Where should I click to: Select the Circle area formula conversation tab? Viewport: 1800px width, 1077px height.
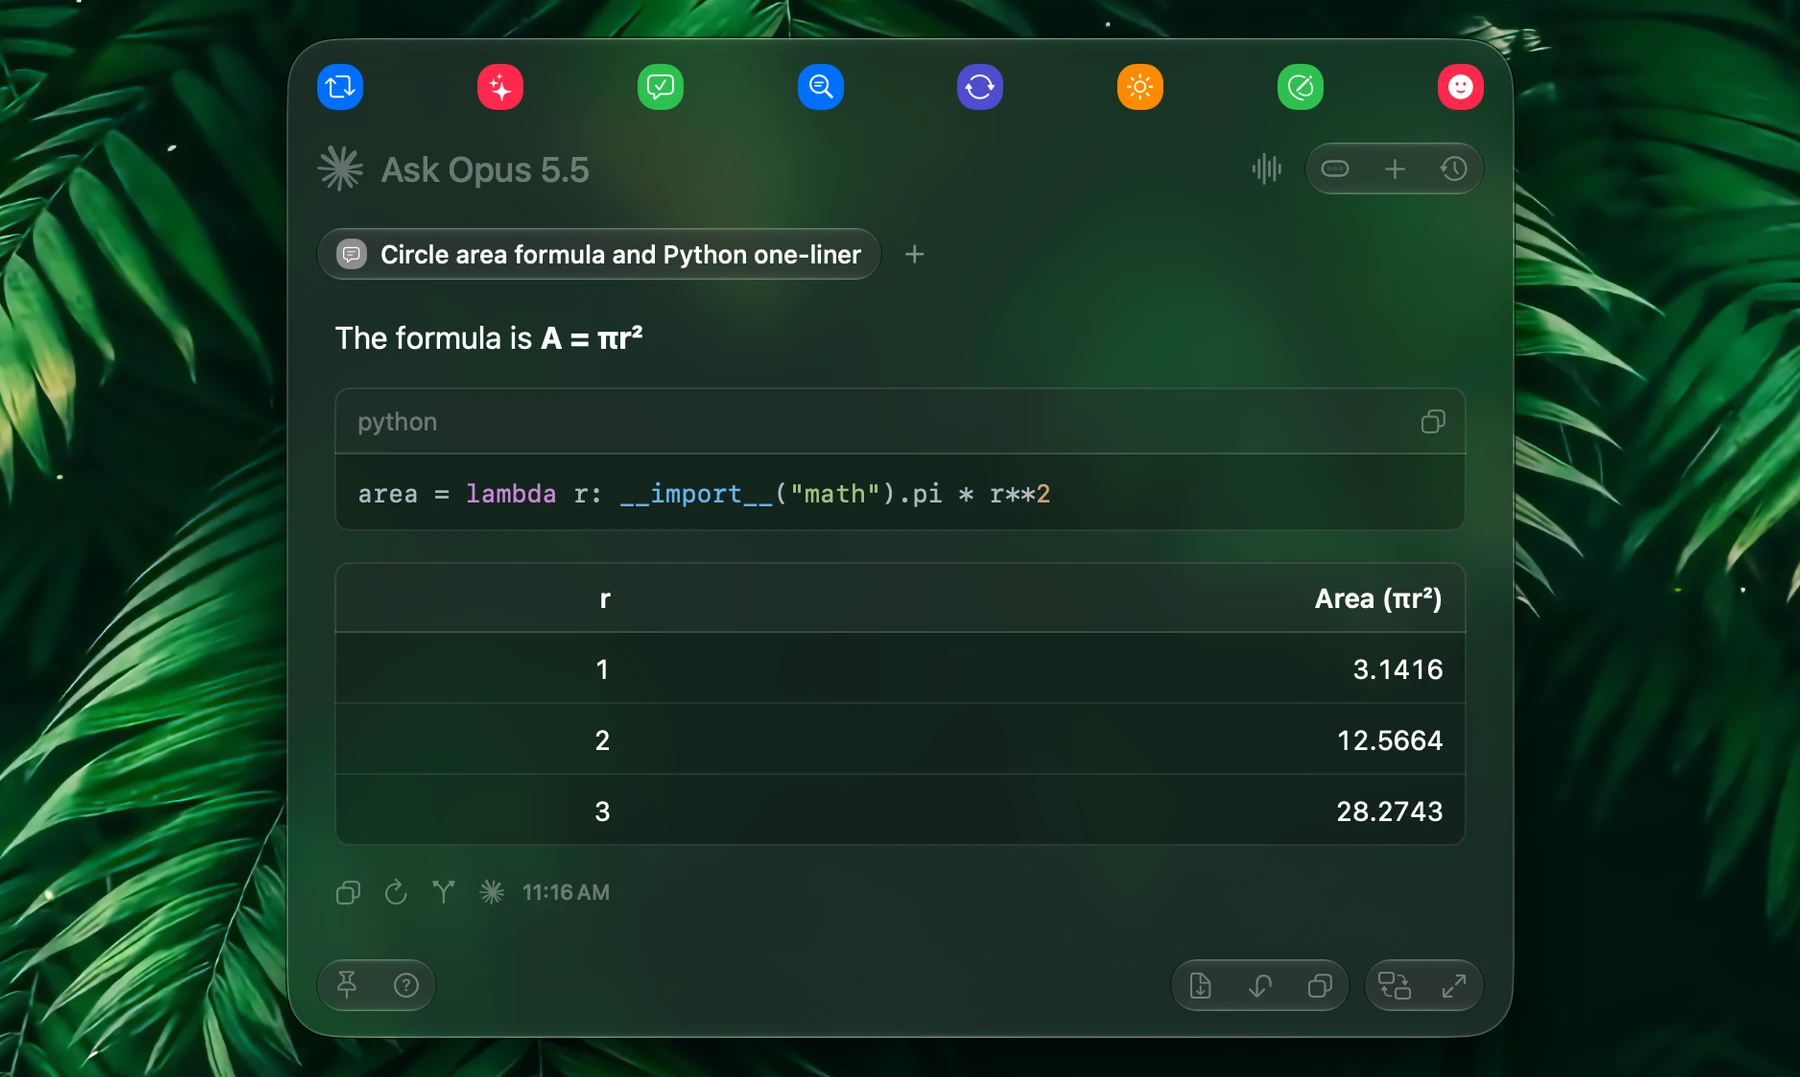[599, 254]
